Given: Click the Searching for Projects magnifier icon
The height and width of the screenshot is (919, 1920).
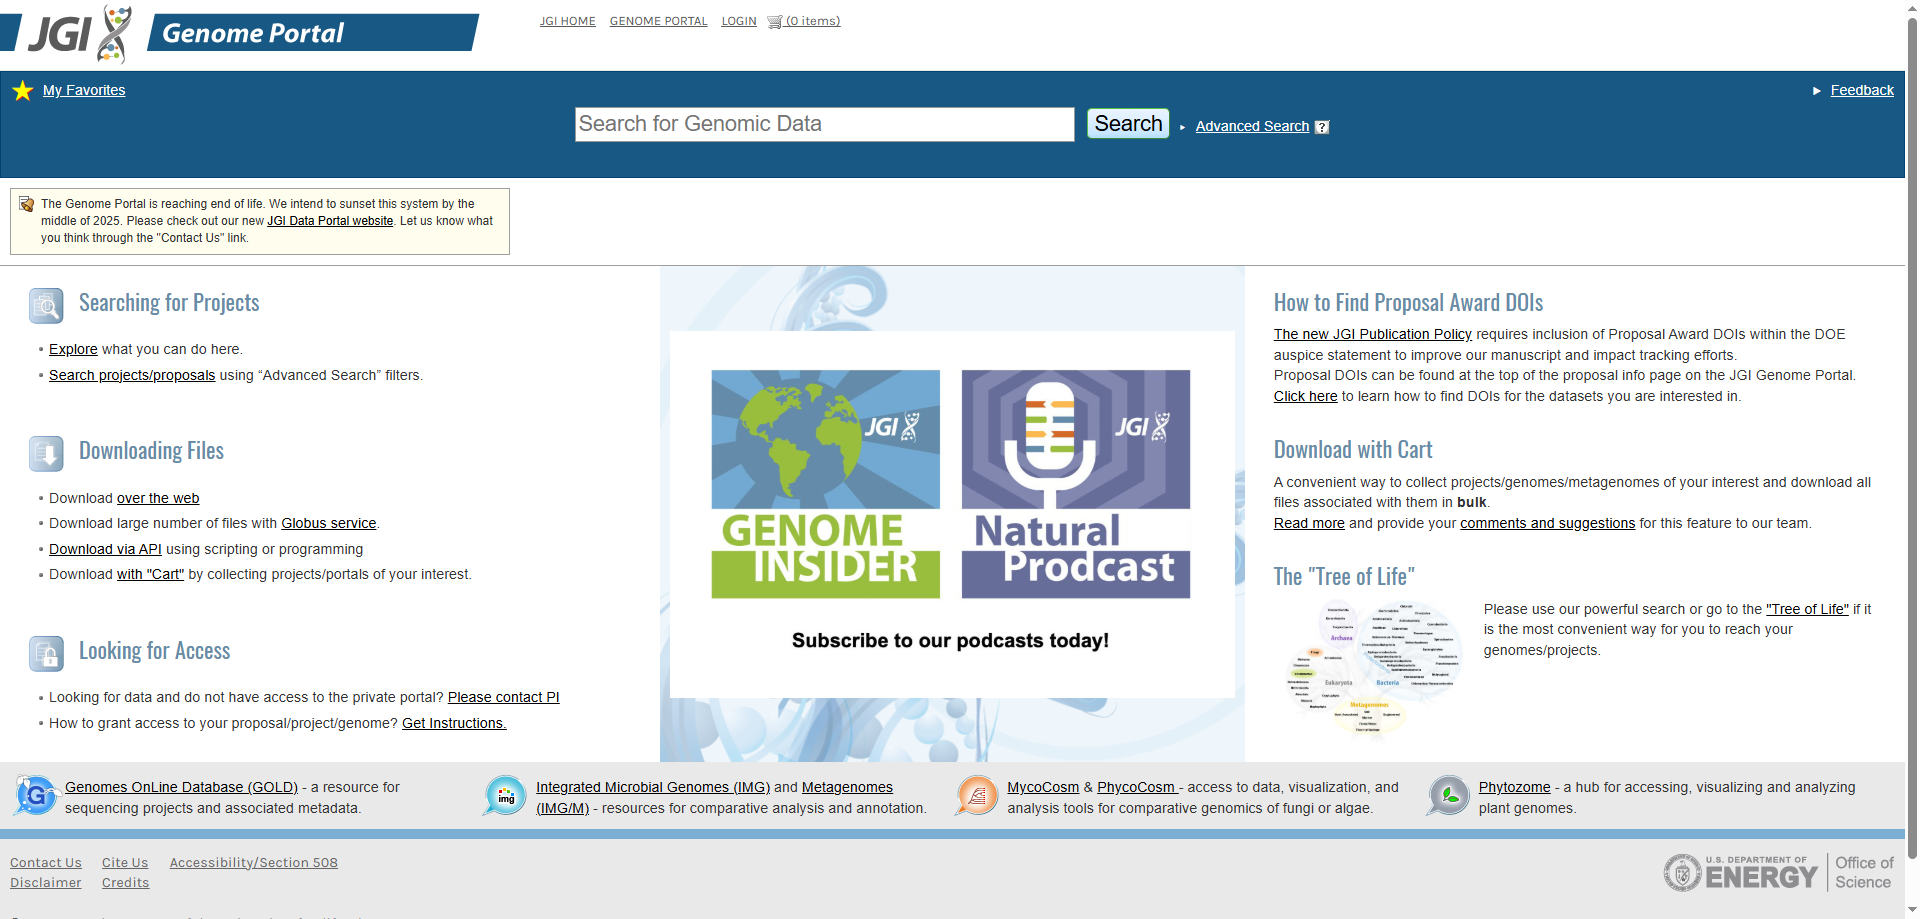Looking at the screenshot, I should point(46,306).
